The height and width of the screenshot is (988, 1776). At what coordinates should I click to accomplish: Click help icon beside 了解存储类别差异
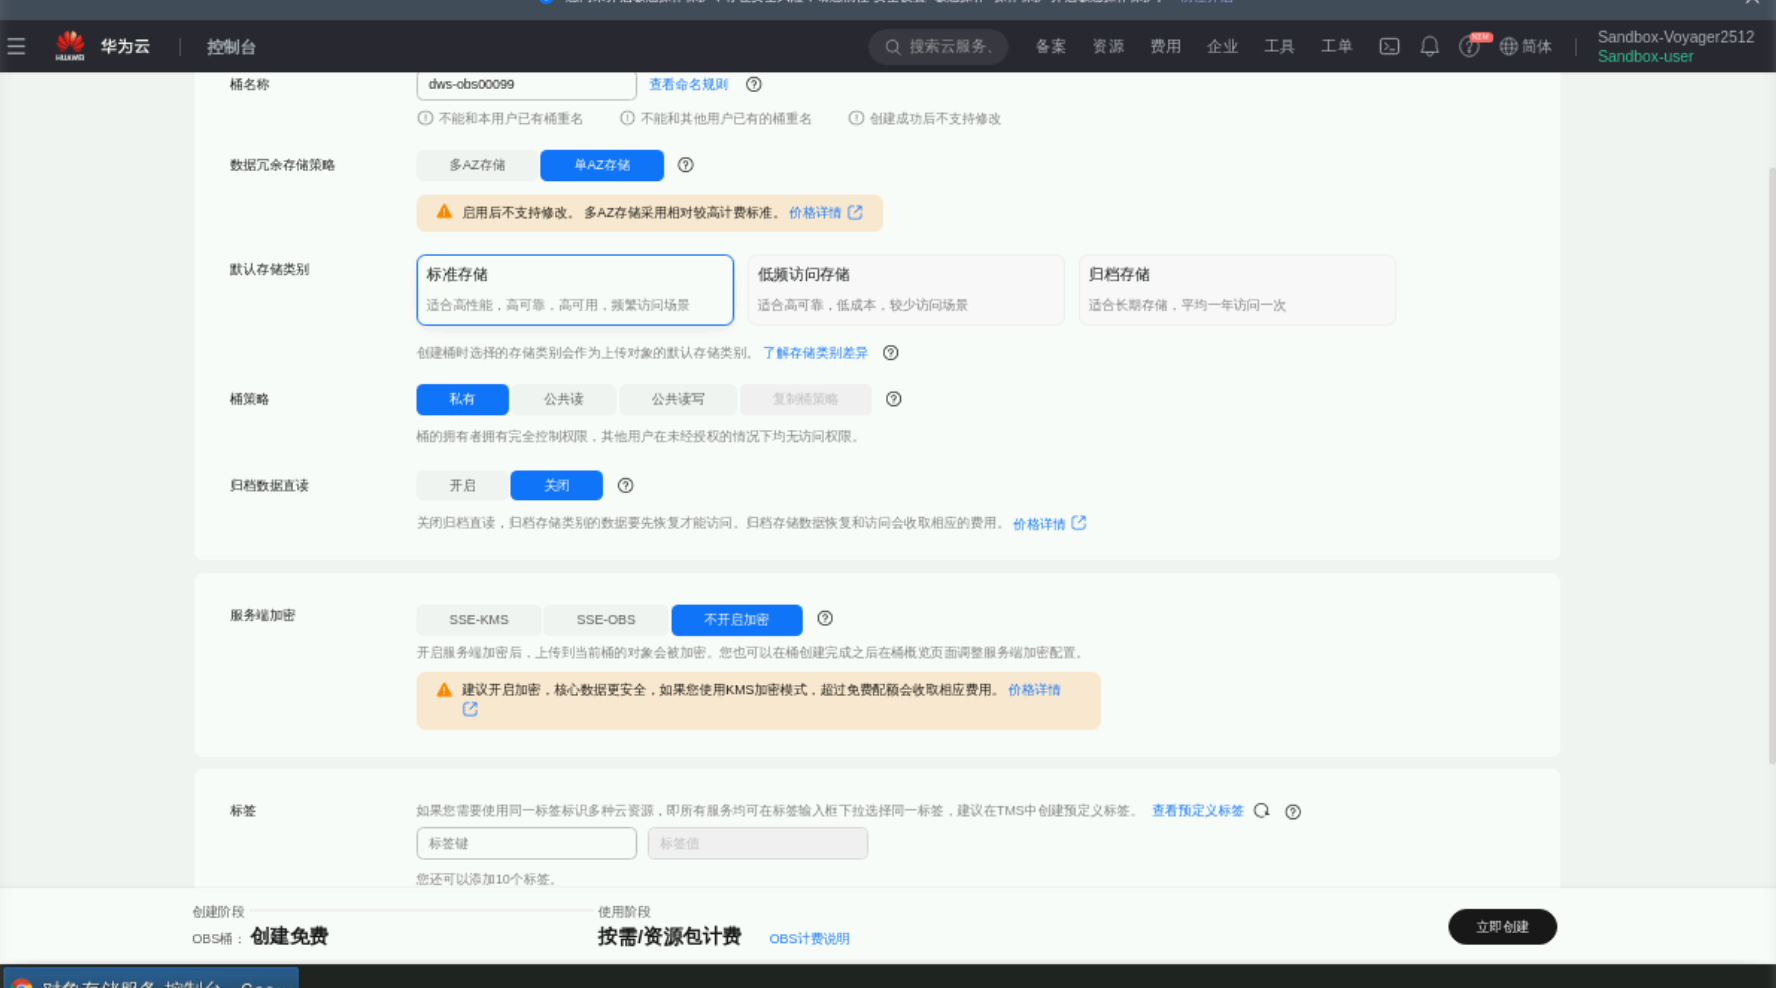(x=890, y=352)
